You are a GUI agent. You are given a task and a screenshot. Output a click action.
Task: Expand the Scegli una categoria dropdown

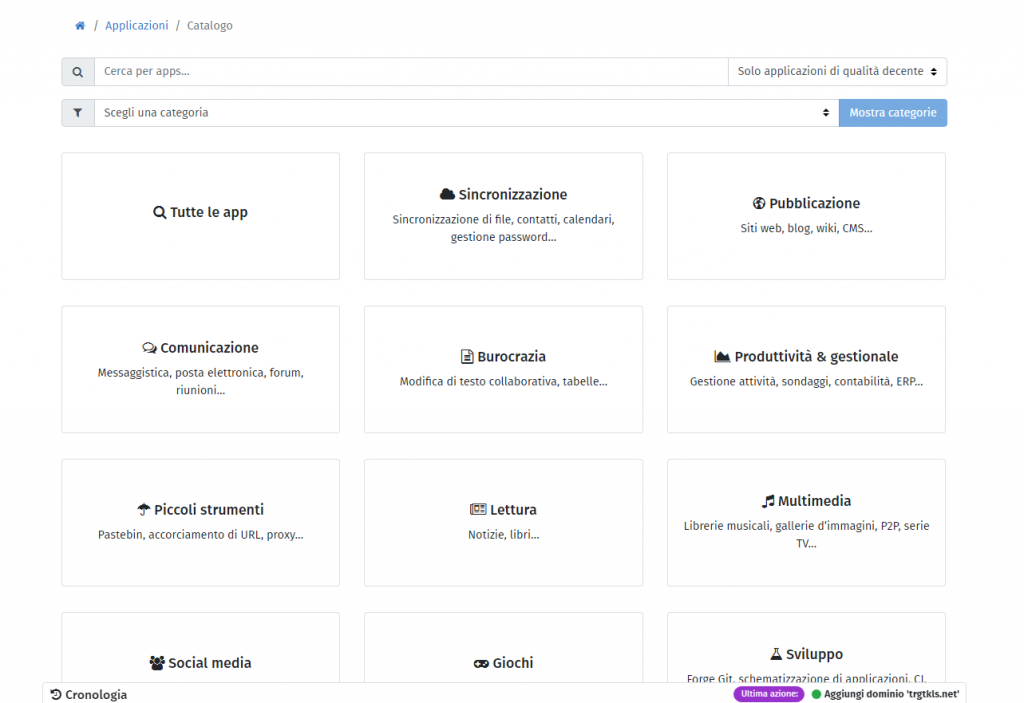466,113
